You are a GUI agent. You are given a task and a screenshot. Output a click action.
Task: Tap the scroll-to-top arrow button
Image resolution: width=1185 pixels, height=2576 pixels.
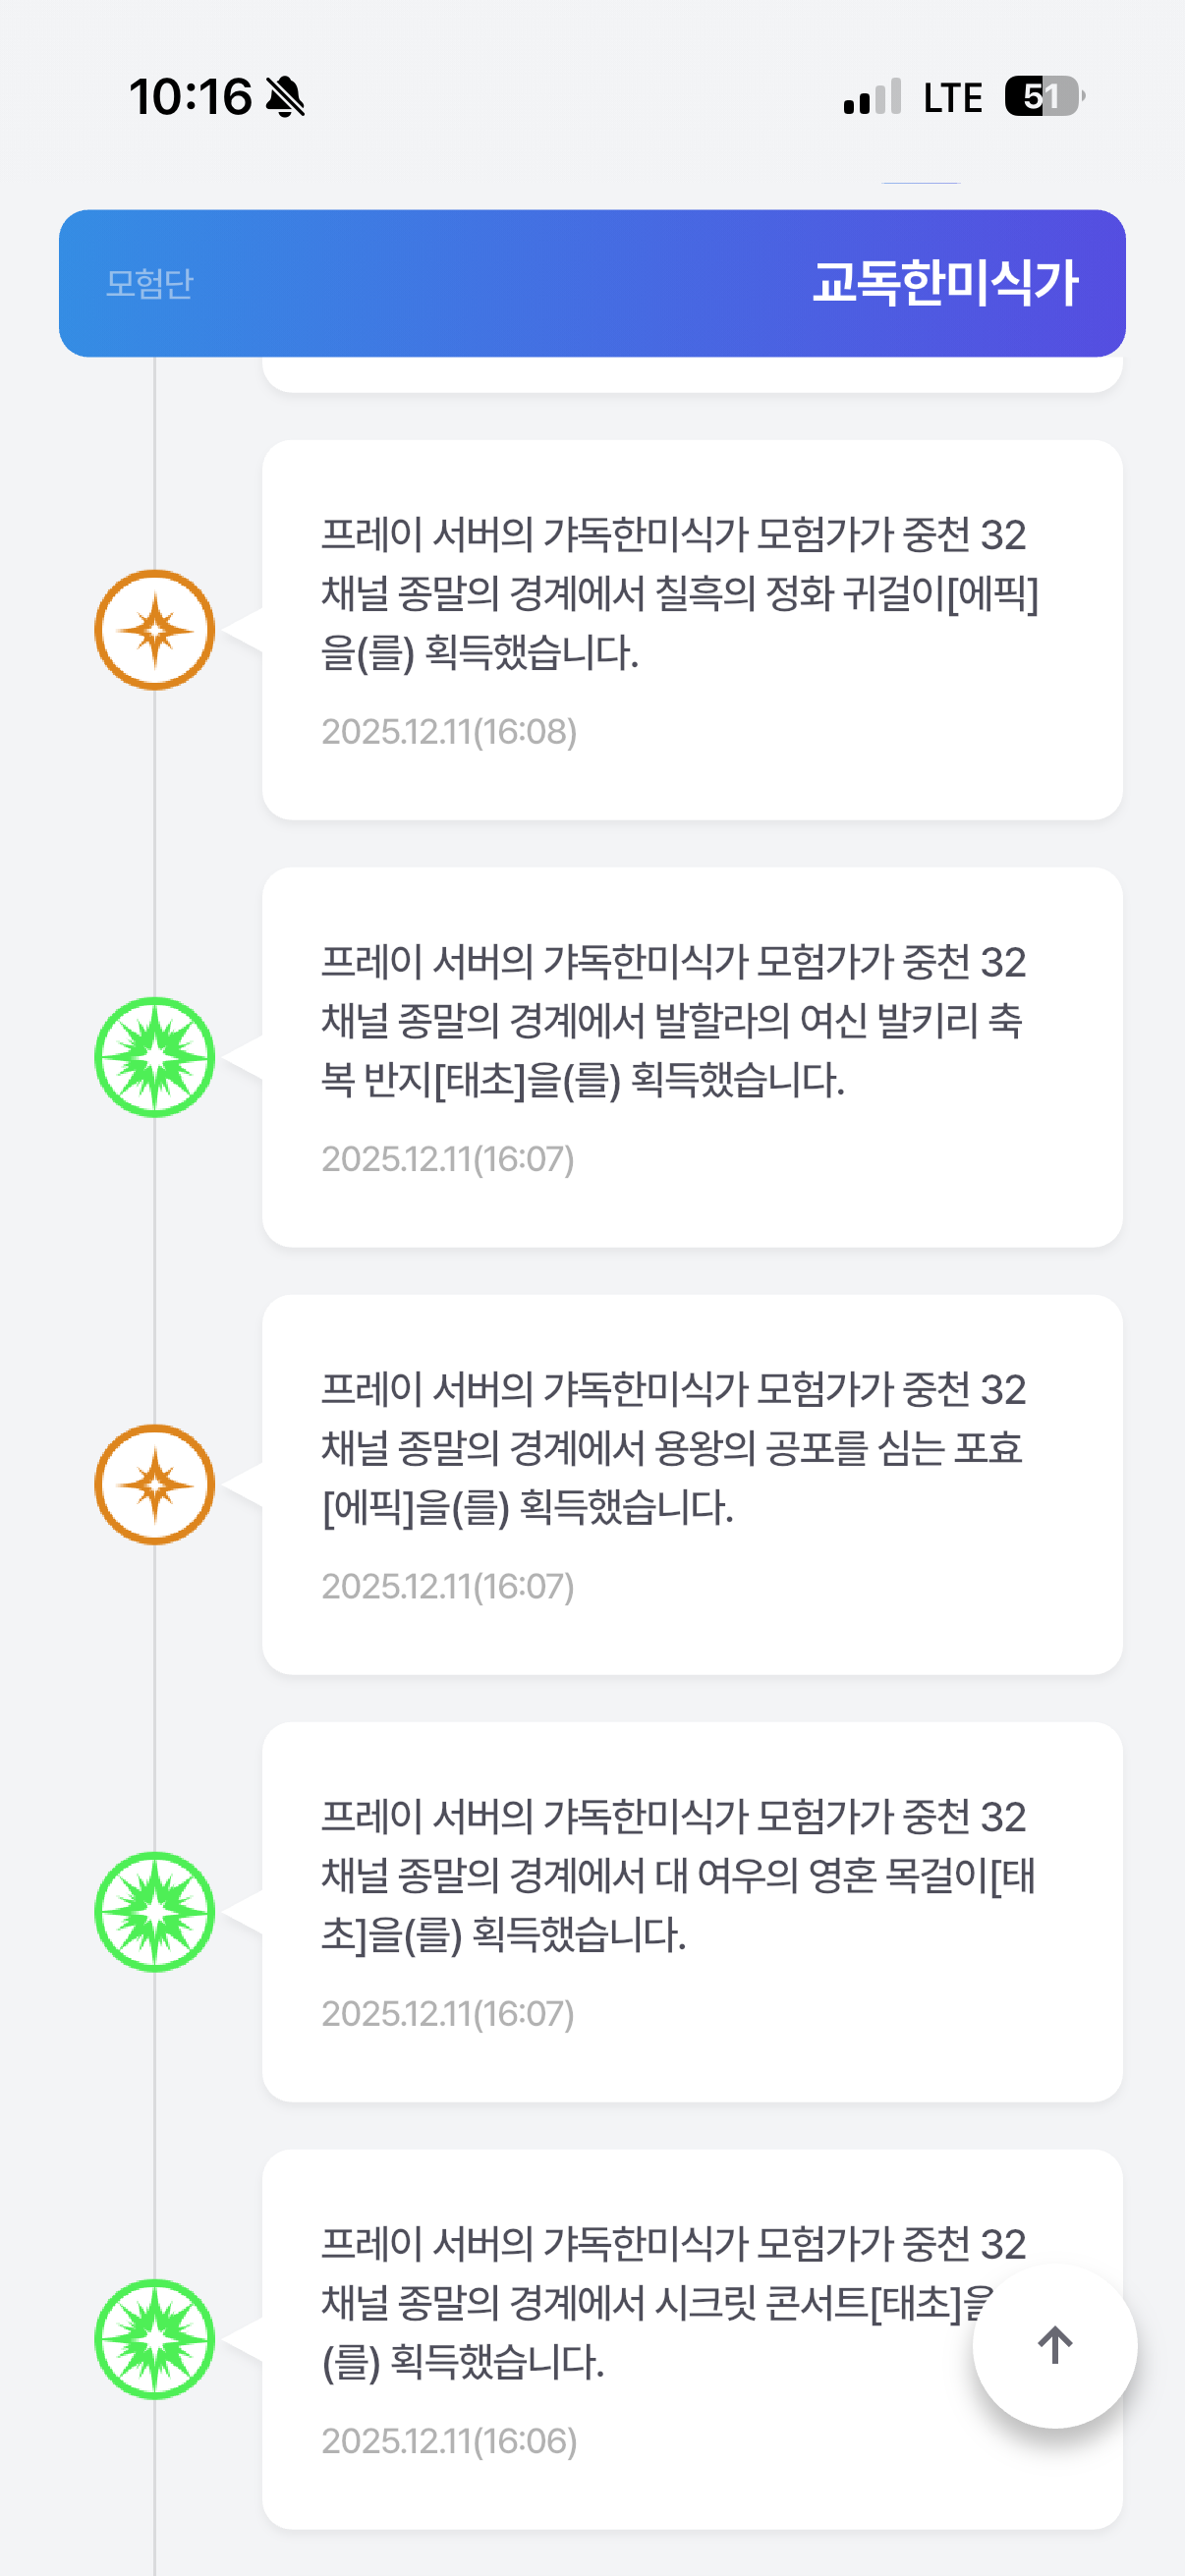pos(1054,2345)
